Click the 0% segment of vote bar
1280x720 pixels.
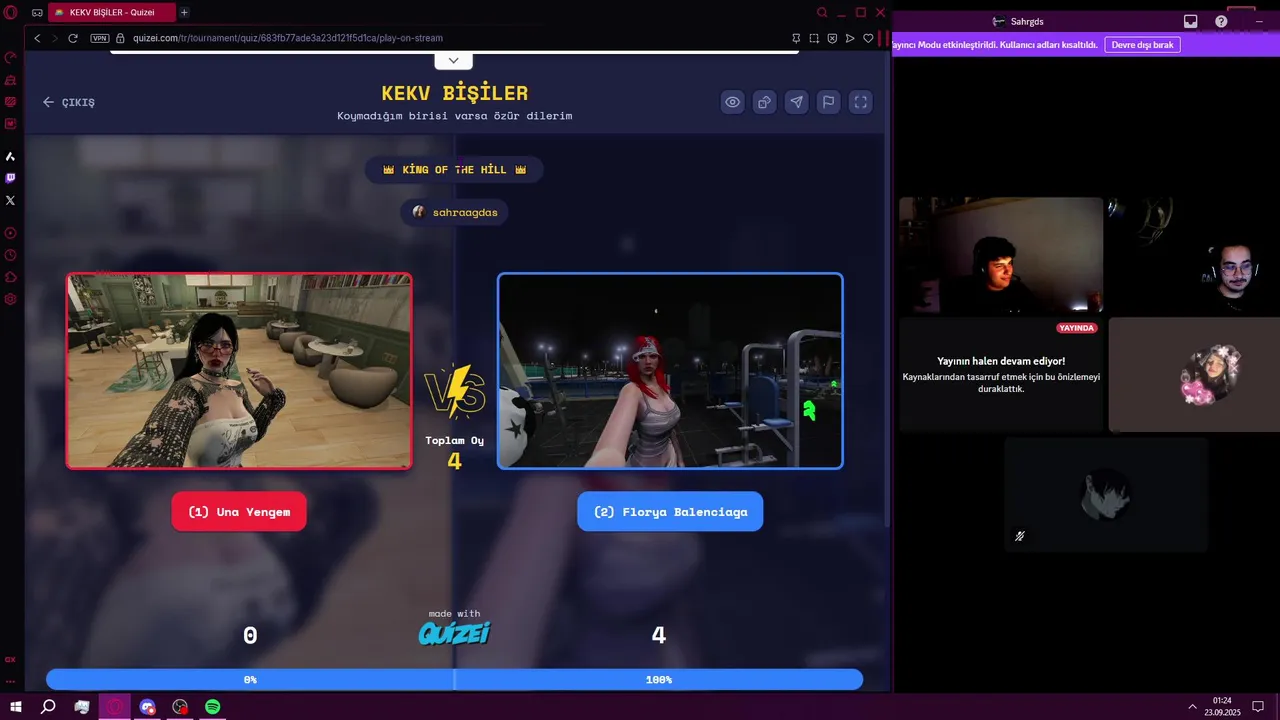coord(250,679)
